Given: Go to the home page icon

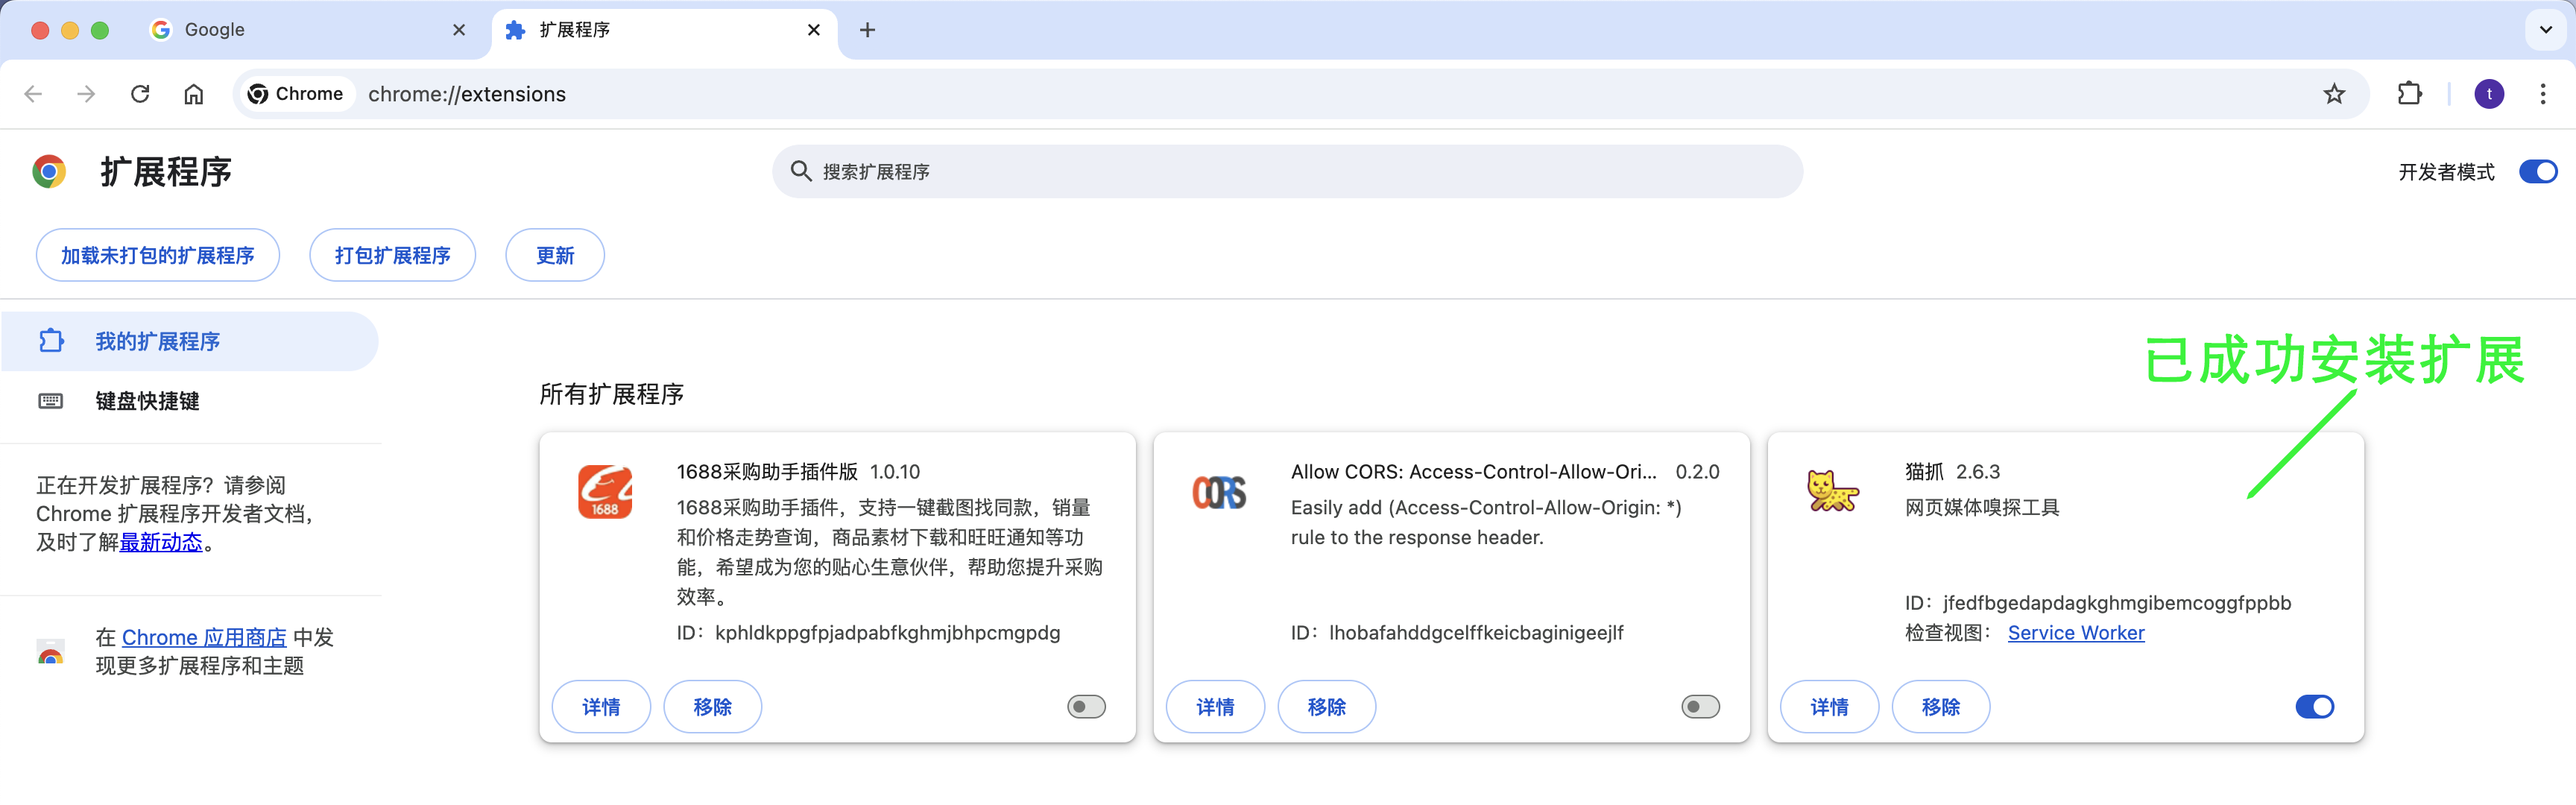Looking at the screenshot, I should 194,94.
